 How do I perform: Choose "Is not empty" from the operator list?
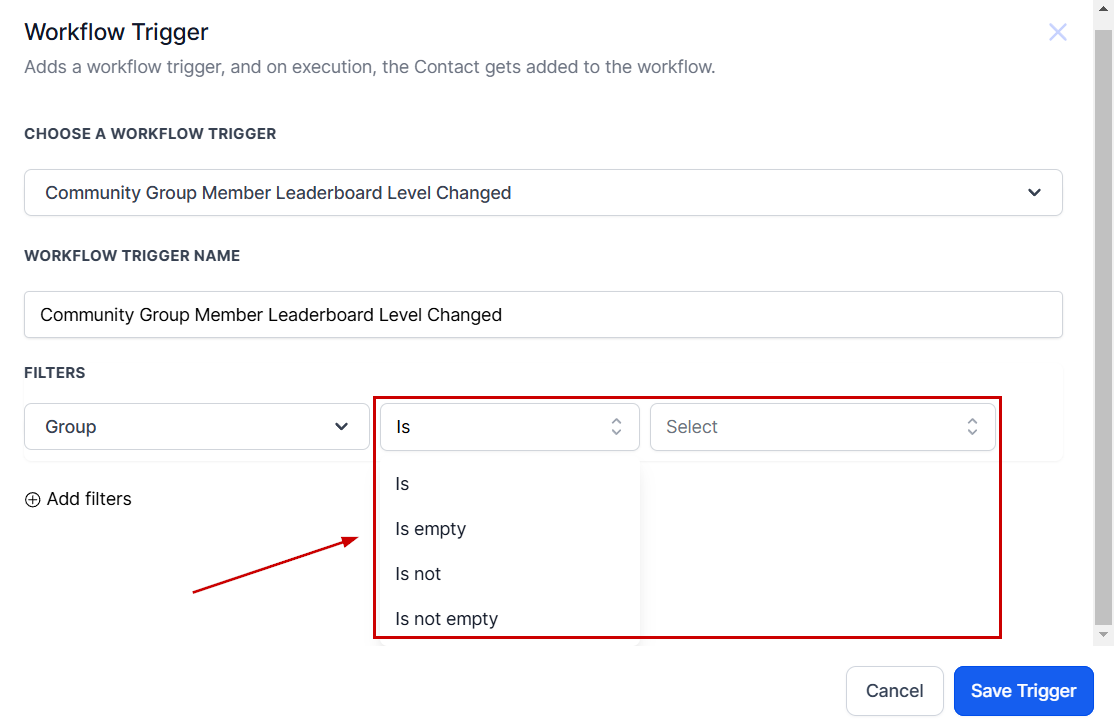tap(447, 619)
